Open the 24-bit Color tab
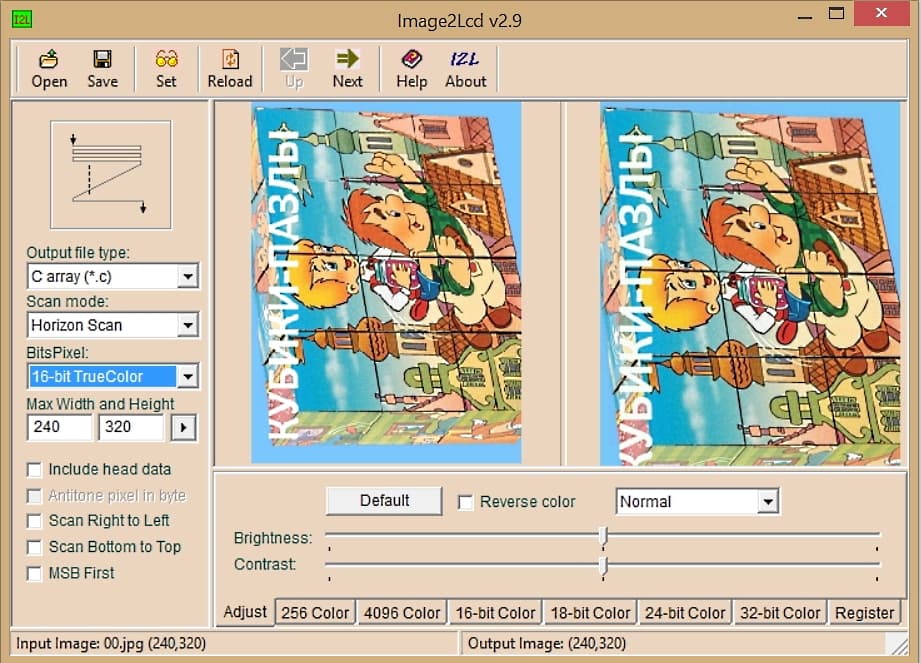 (x=685, y=613)
